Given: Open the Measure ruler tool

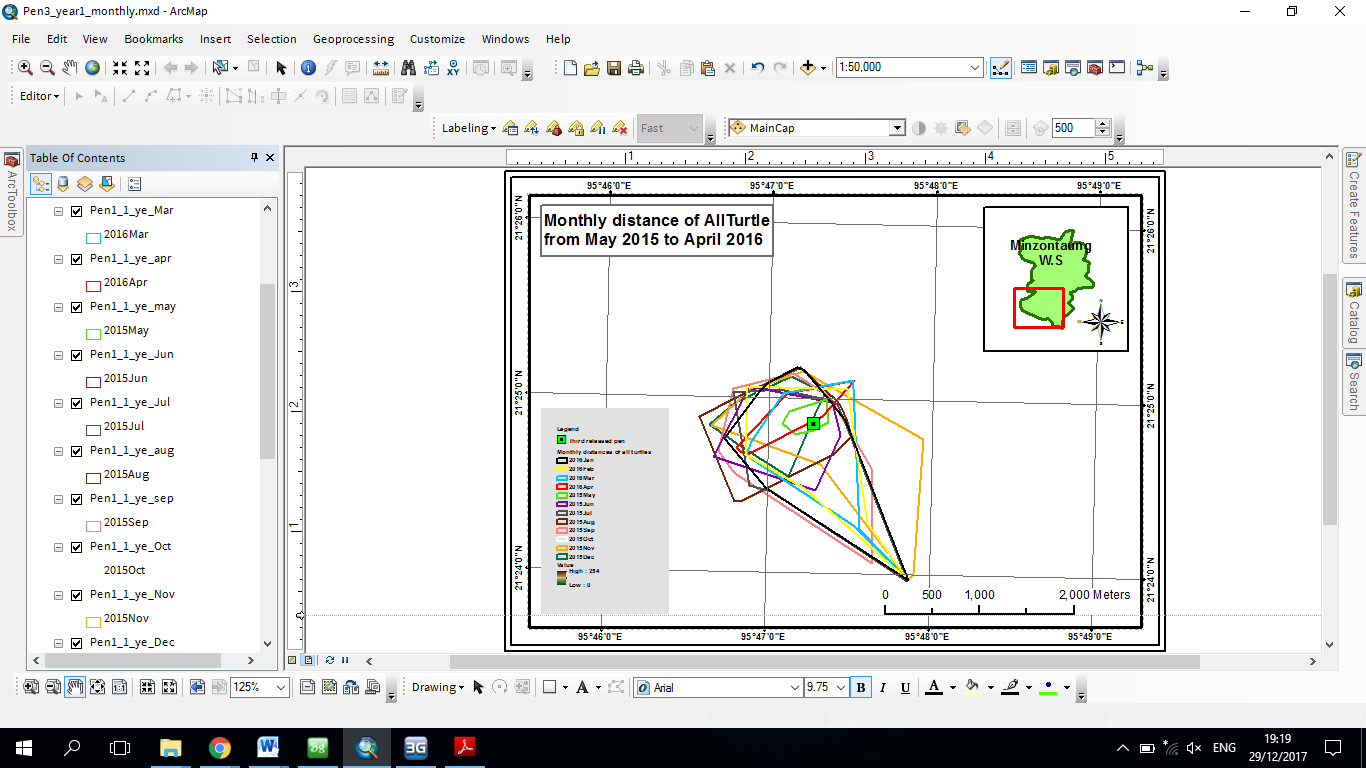Looking at the screenshot, I should click(380, 68).
